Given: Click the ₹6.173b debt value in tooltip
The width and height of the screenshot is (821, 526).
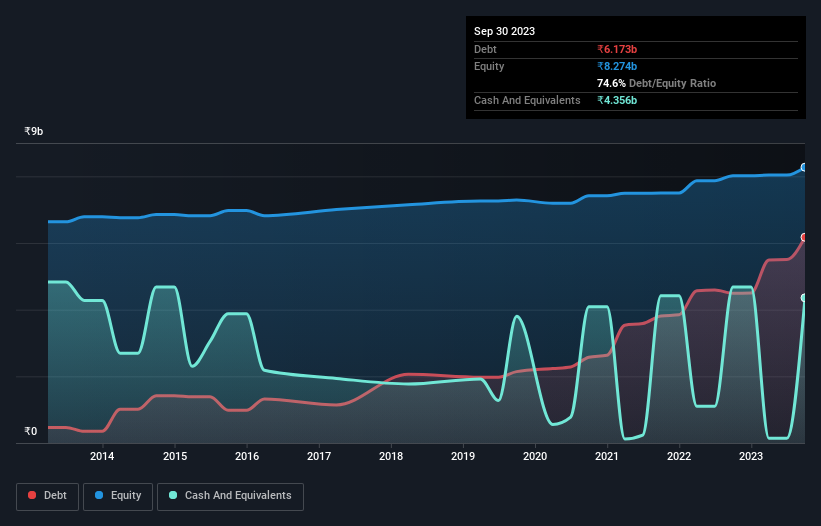Looking at the screenshot, I should tap(617, 49).
